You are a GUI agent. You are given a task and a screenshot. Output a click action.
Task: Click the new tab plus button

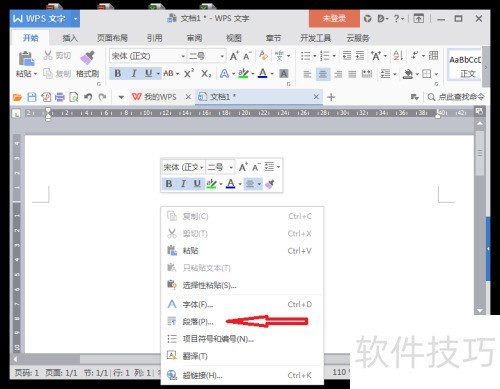pos(331,97)
